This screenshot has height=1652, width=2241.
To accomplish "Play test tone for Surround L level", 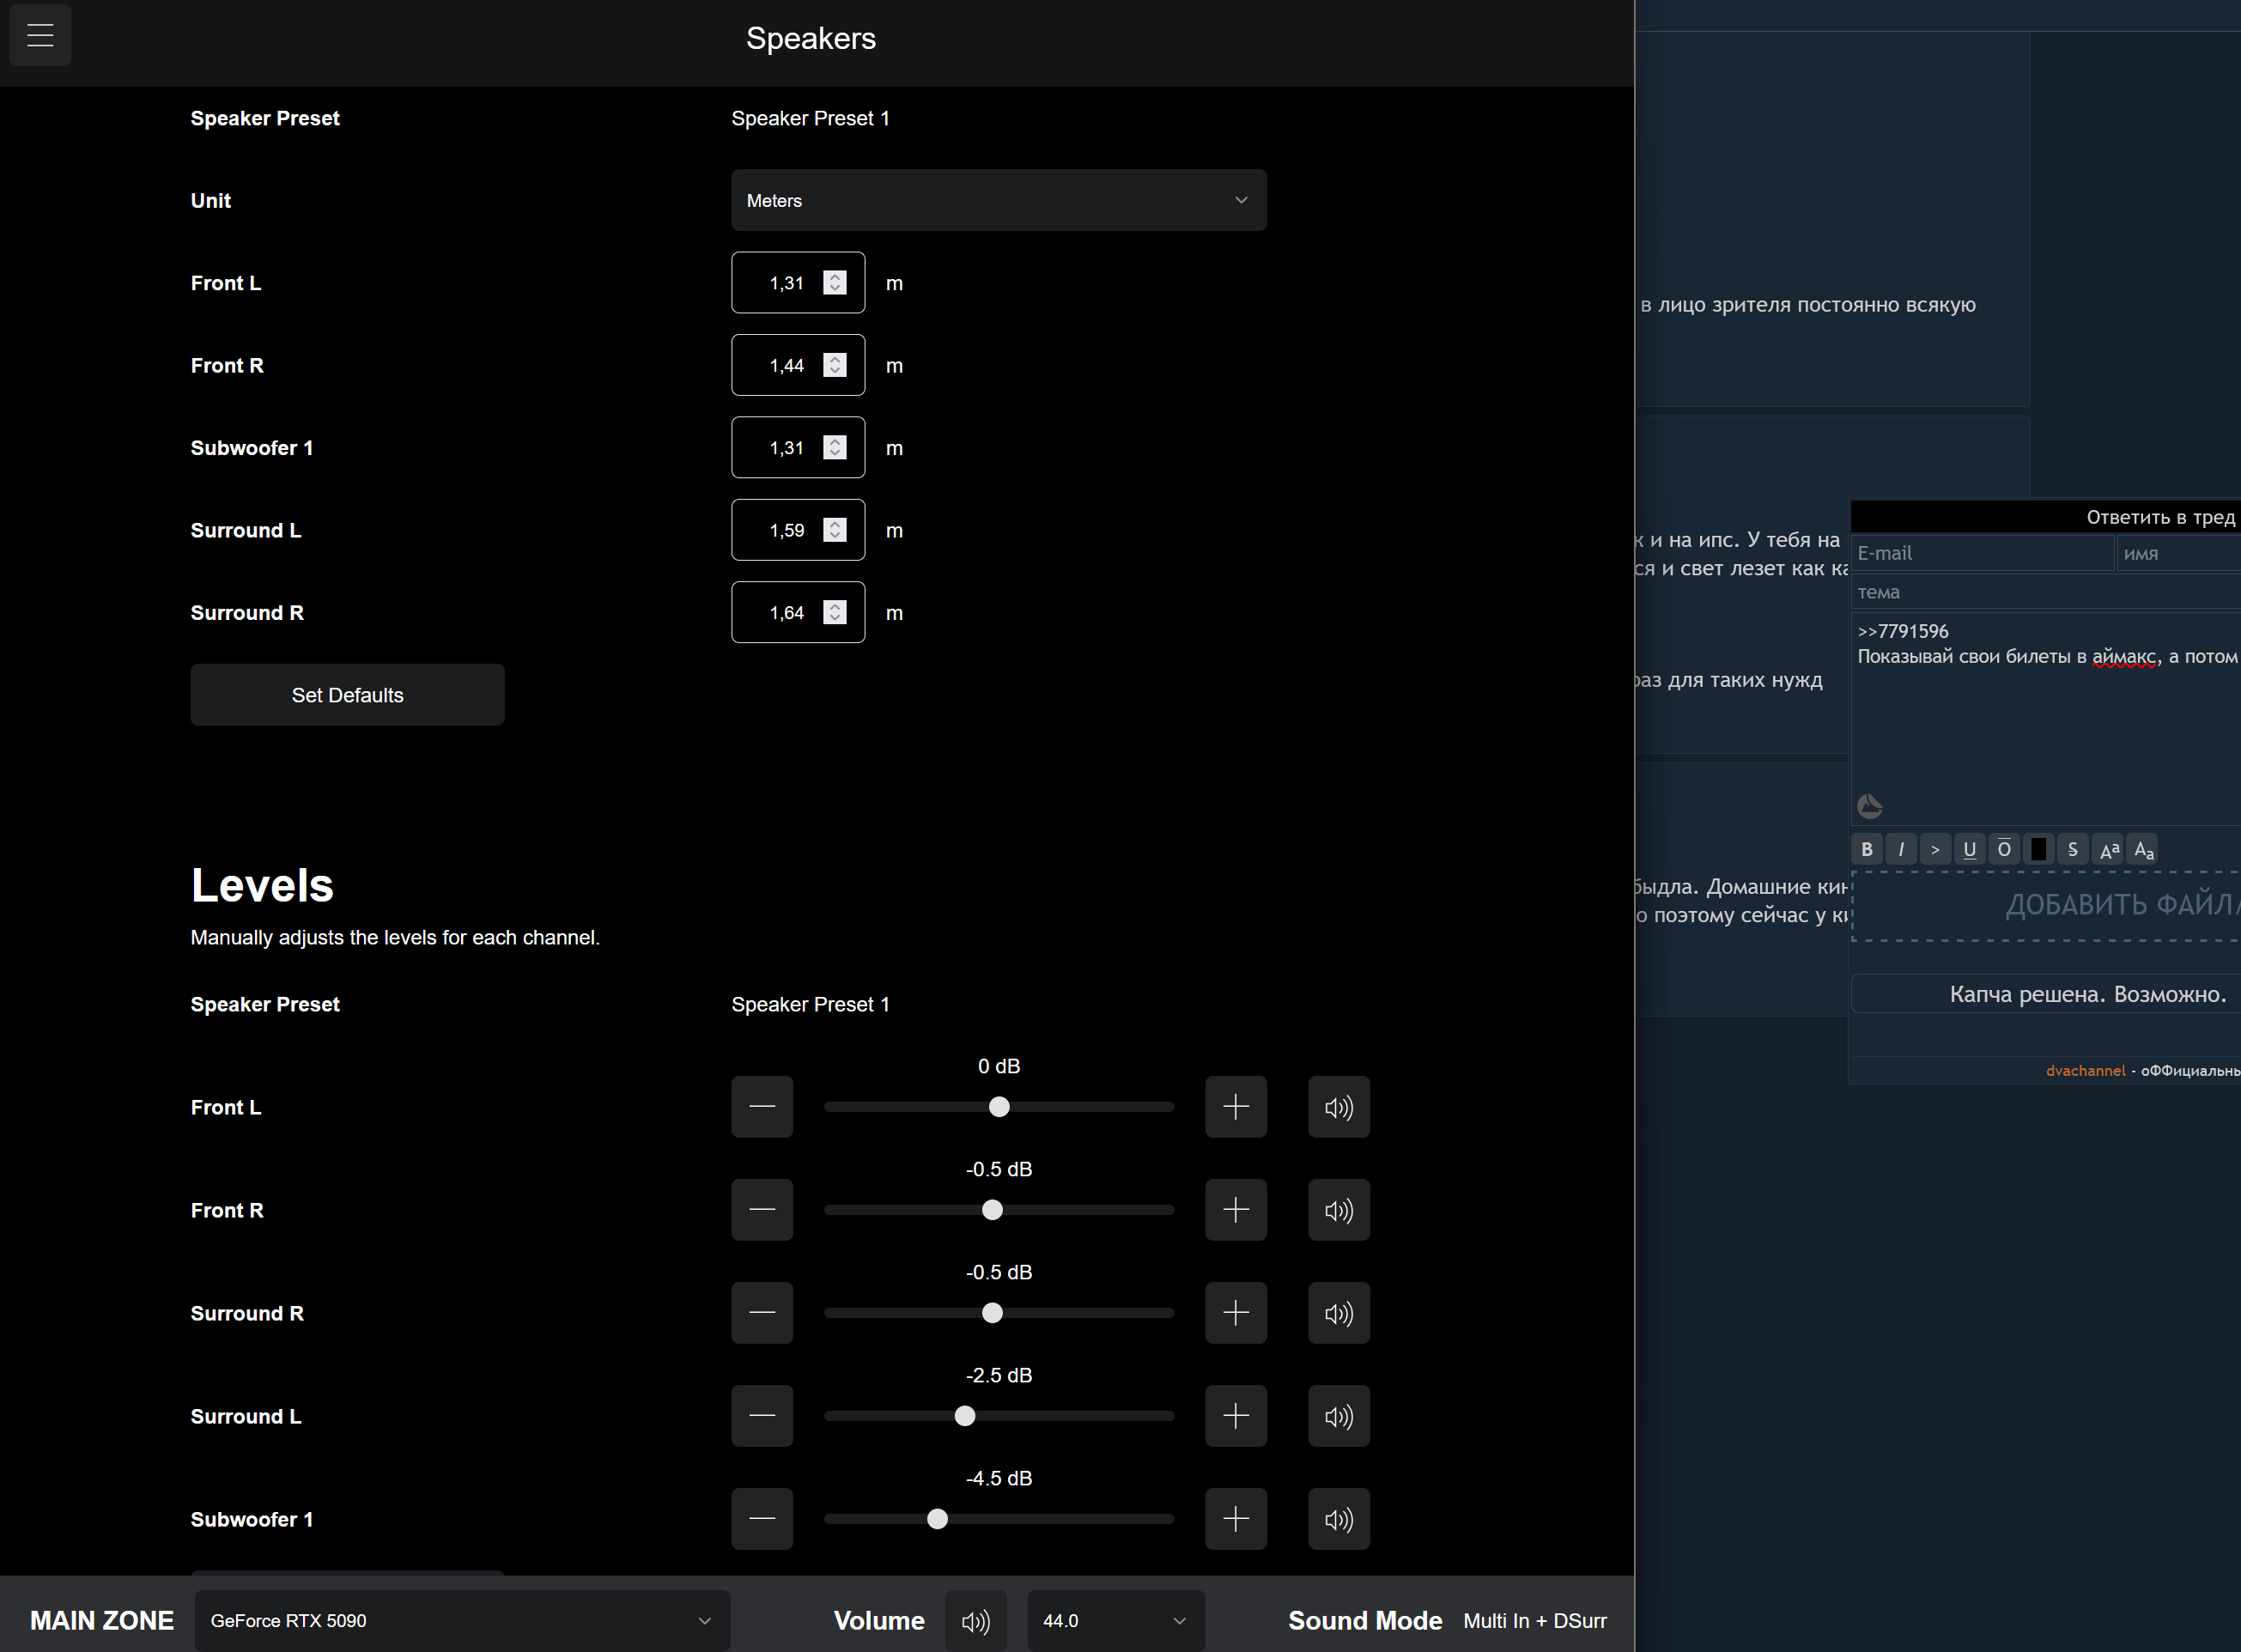I will pyautogui.click(x=1339, y=1415).
